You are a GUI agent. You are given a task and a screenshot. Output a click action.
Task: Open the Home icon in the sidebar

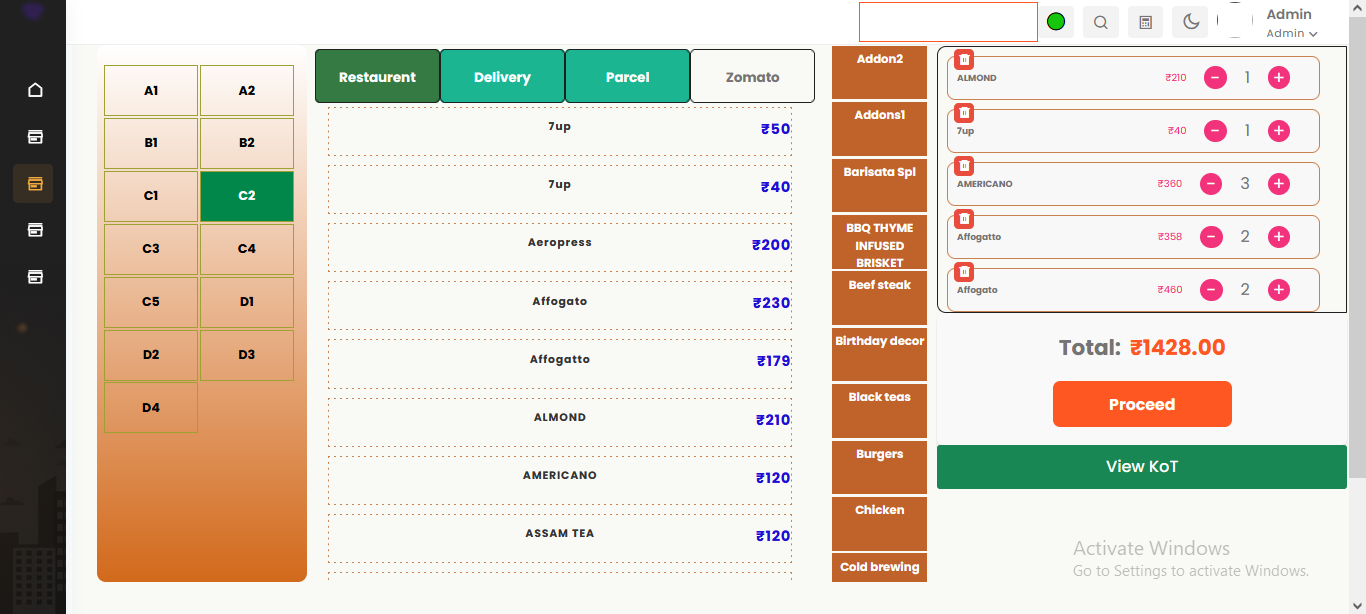(35, 90)
